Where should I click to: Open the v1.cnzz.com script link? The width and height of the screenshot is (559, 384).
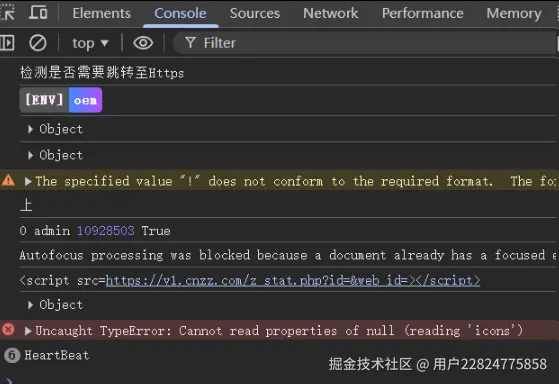[x=293, y=281]
